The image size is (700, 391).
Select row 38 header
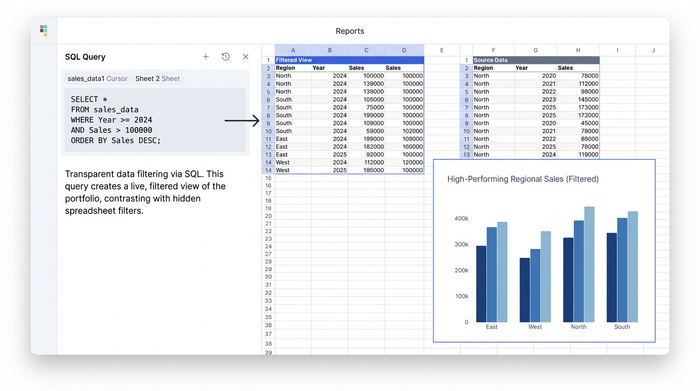coord(268,344)
